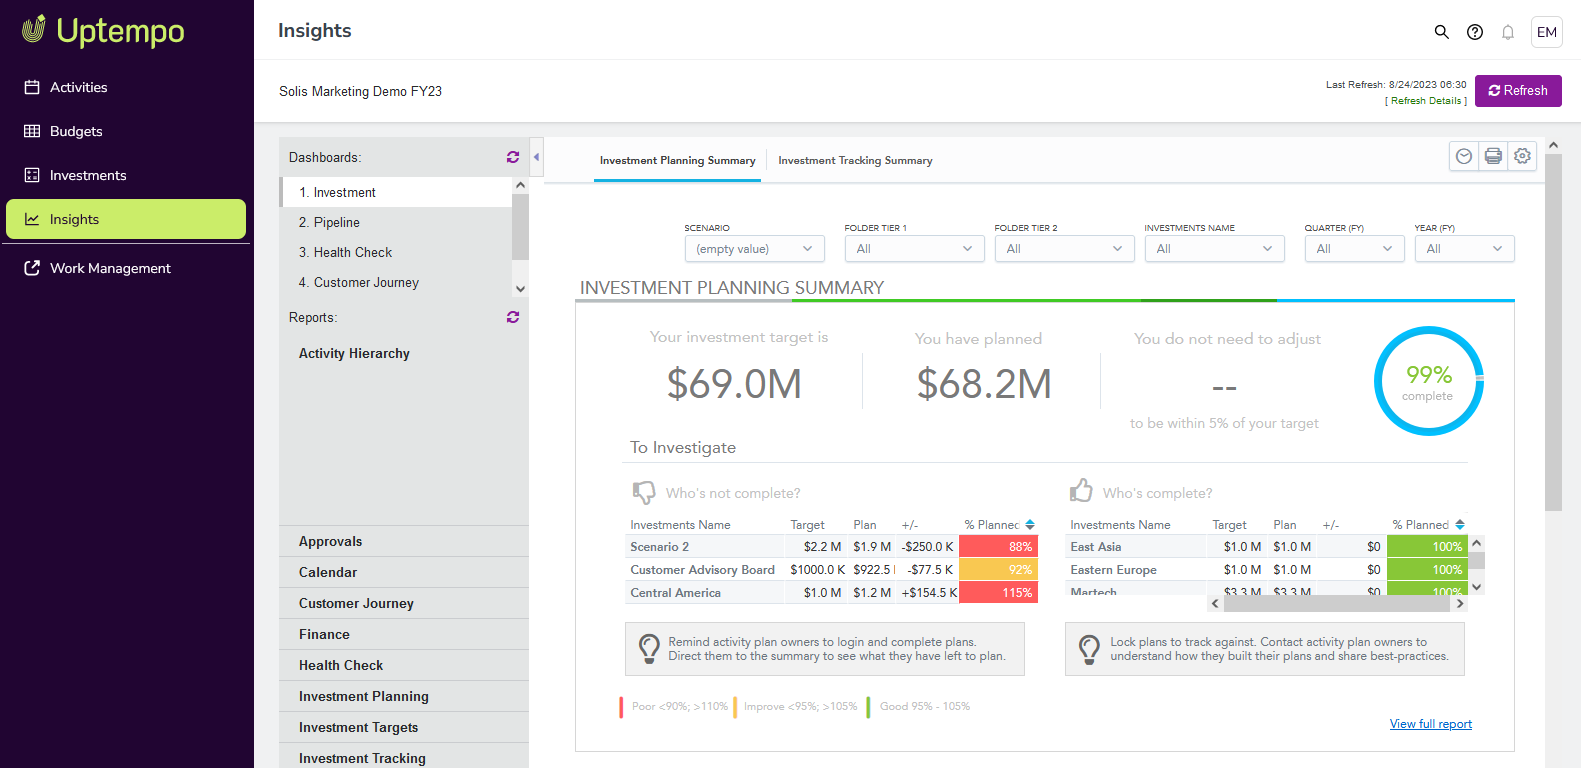This screenshot has width=1581, height=768.
Task: Sort the Who's not complete table by % Planned
Action: click(x=1030, y=525)
